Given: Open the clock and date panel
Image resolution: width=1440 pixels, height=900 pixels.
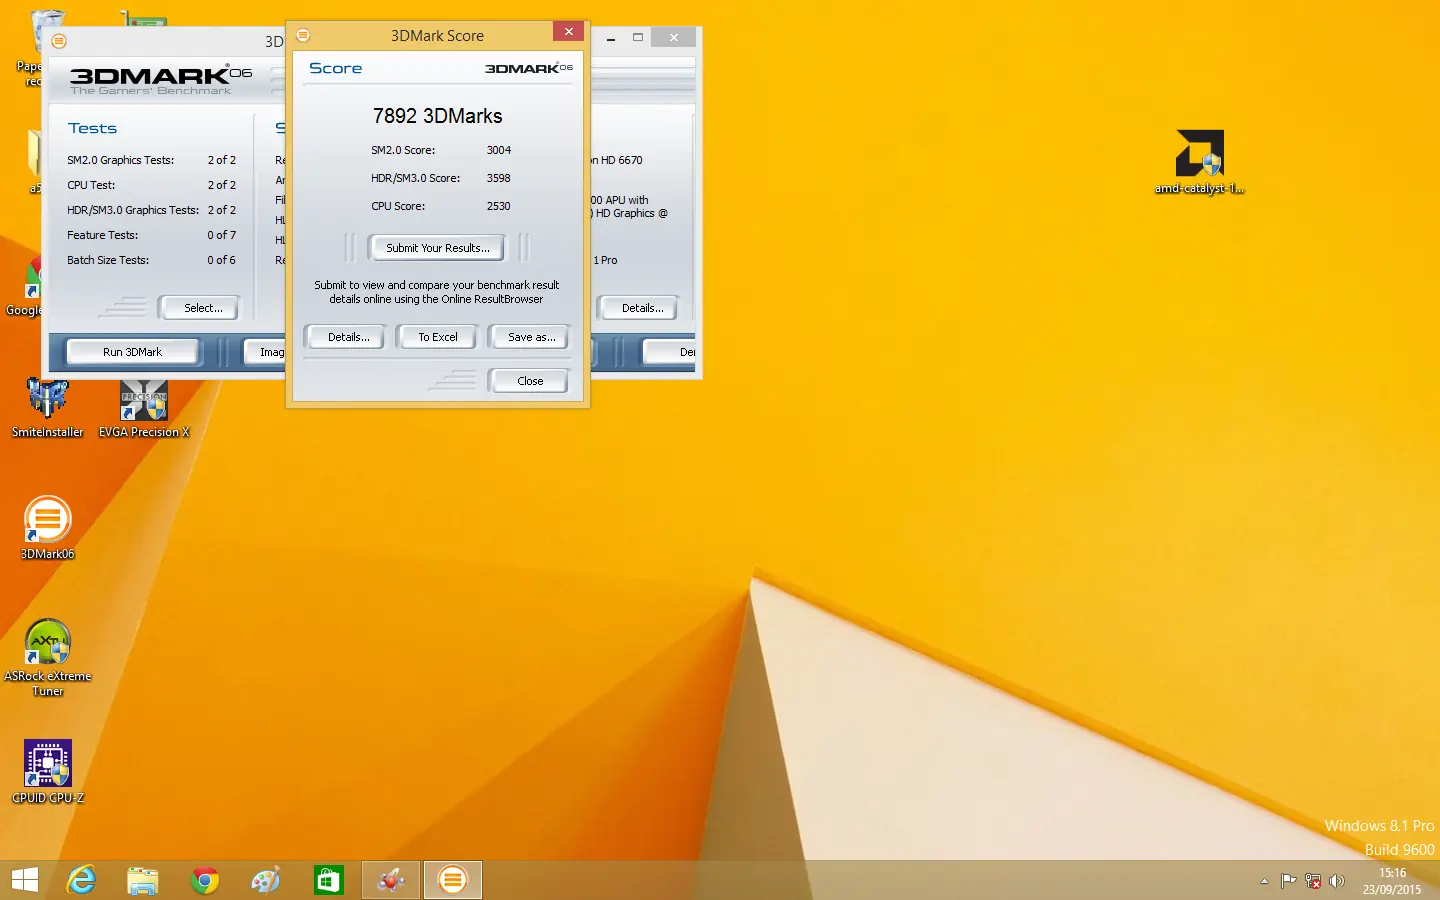Looking at the screenshot, I should pyautogui.click(x=1391, y=881).
